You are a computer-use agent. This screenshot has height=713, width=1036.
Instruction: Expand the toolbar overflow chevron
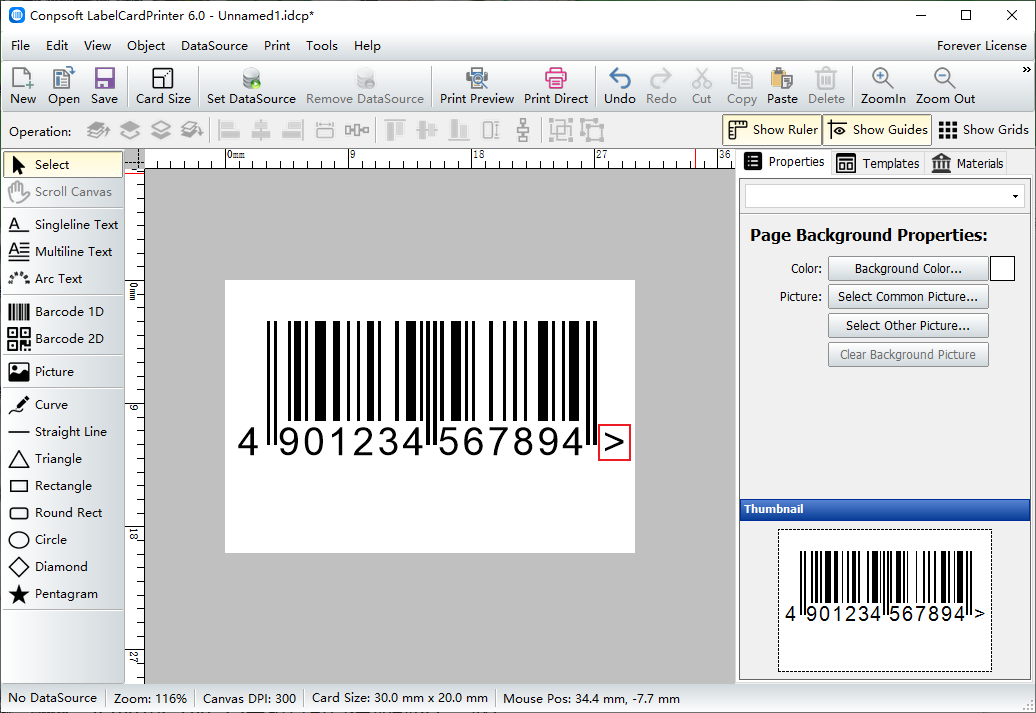click(1026, 69)
